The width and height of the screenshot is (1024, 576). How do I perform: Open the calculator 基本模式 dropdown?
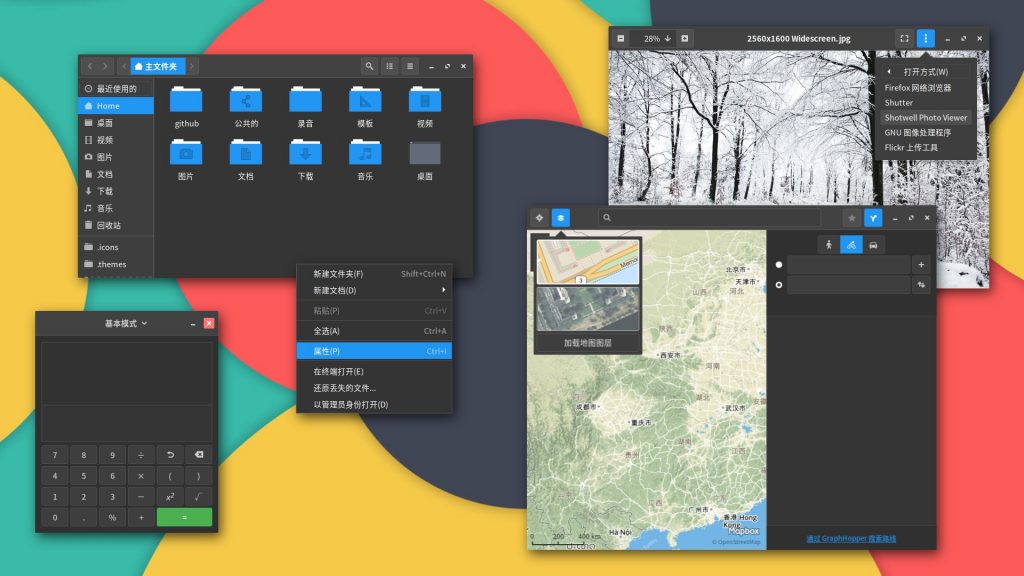tap(122, 323)
